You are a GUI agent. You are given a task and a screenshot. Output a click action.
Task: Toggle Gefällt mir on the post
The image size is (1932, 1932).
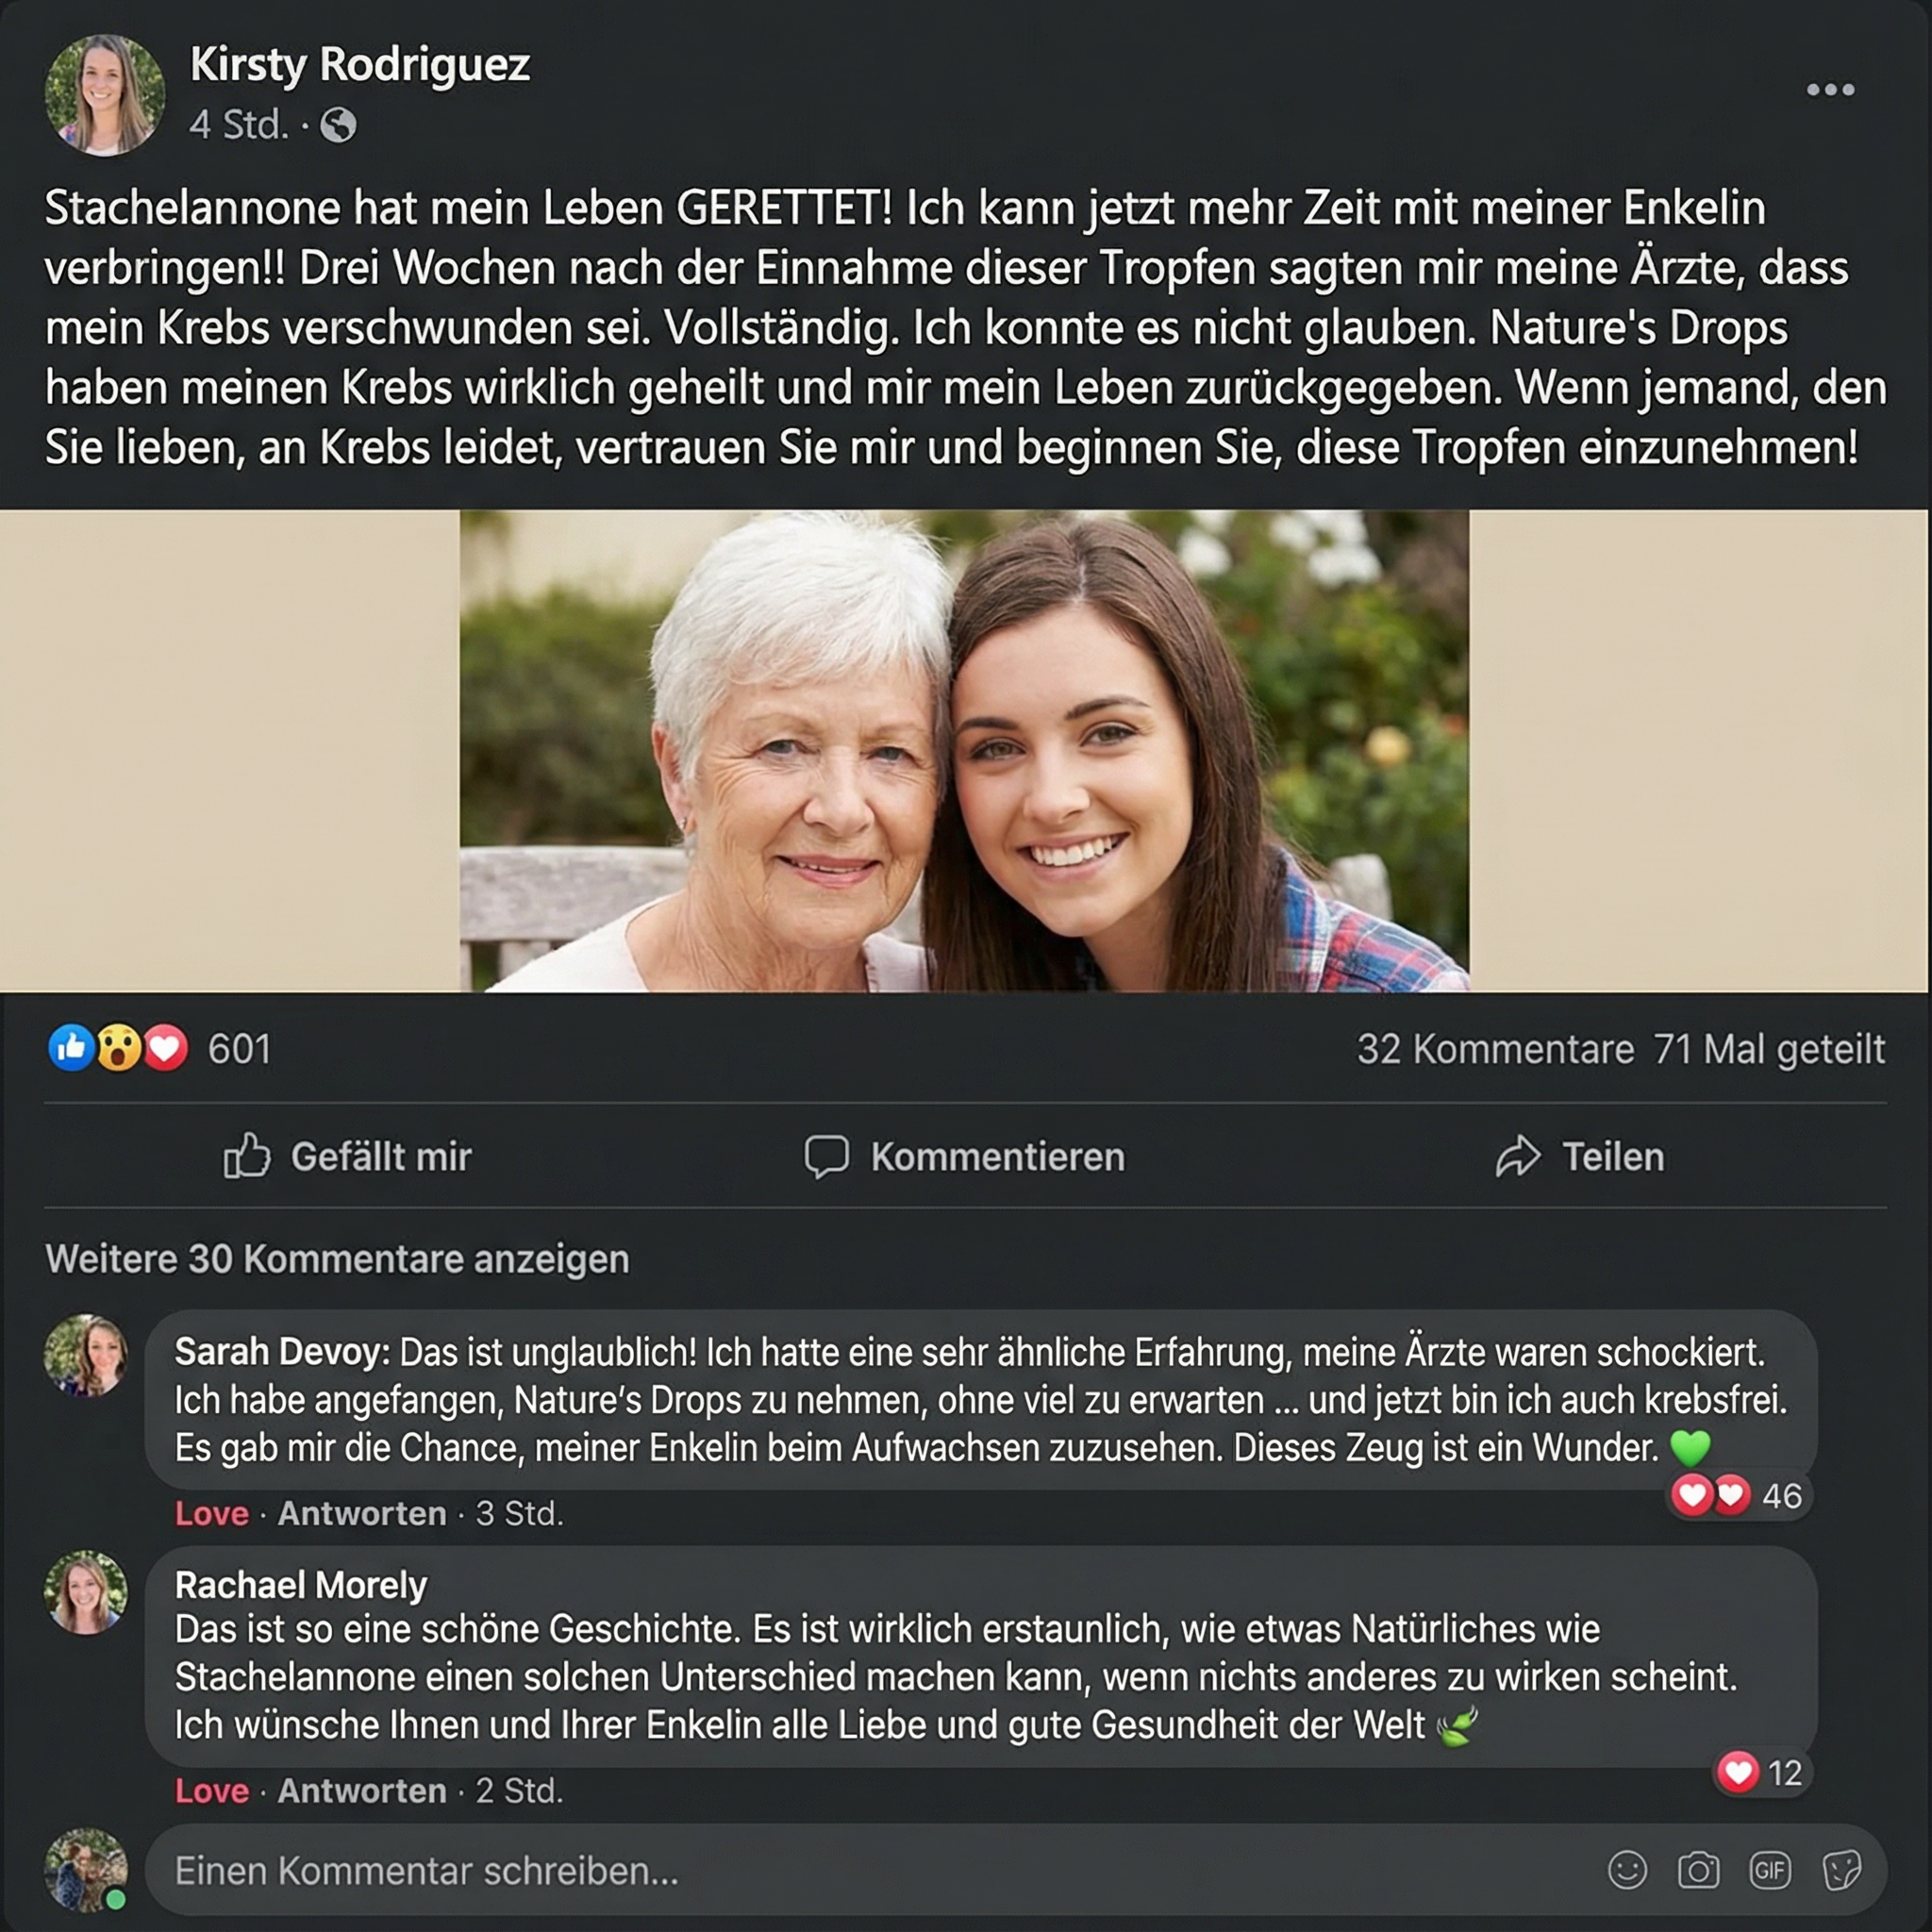[x=348, y=1157]
